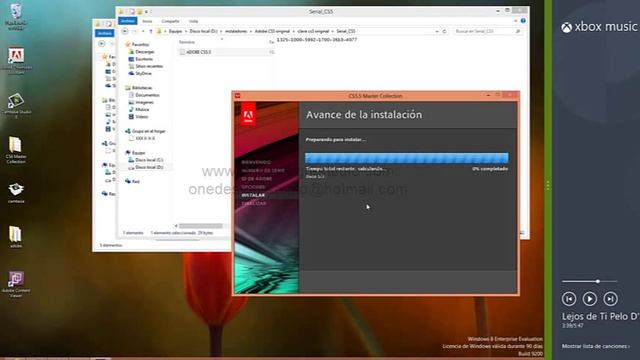Click the INSTALAR step in installer sidebar
Viewport: 640px width, 360px height.
pyautogui.click(x=253, y=195)
